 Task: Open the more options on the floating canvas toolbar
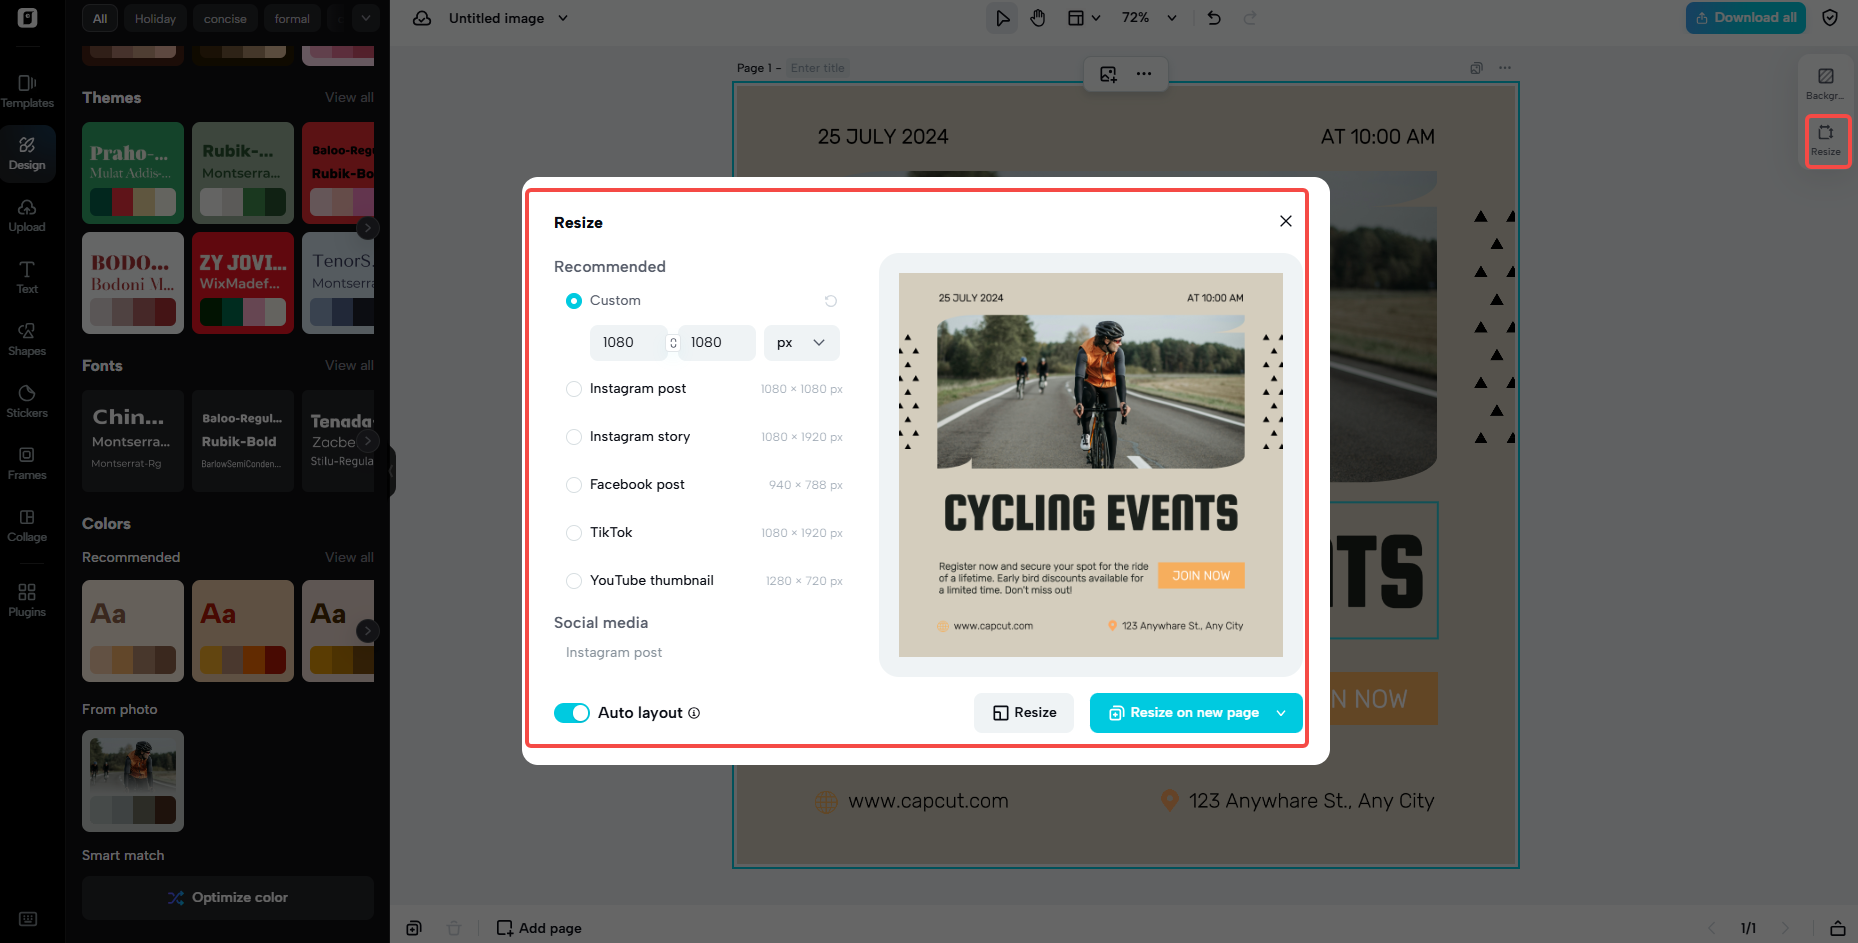click(1144, 74)
